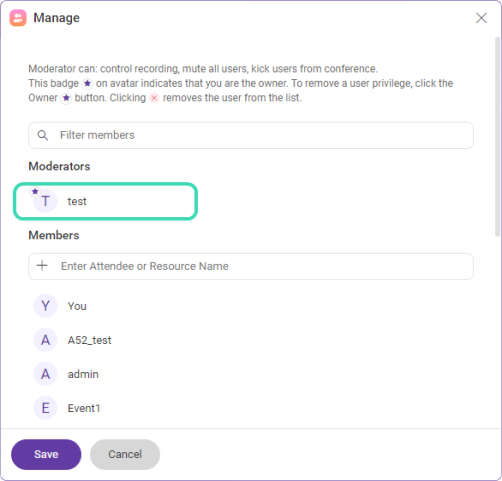The height and width of the screenshot is (481, 502).
Task: Select the member named You
Action: 77,306
